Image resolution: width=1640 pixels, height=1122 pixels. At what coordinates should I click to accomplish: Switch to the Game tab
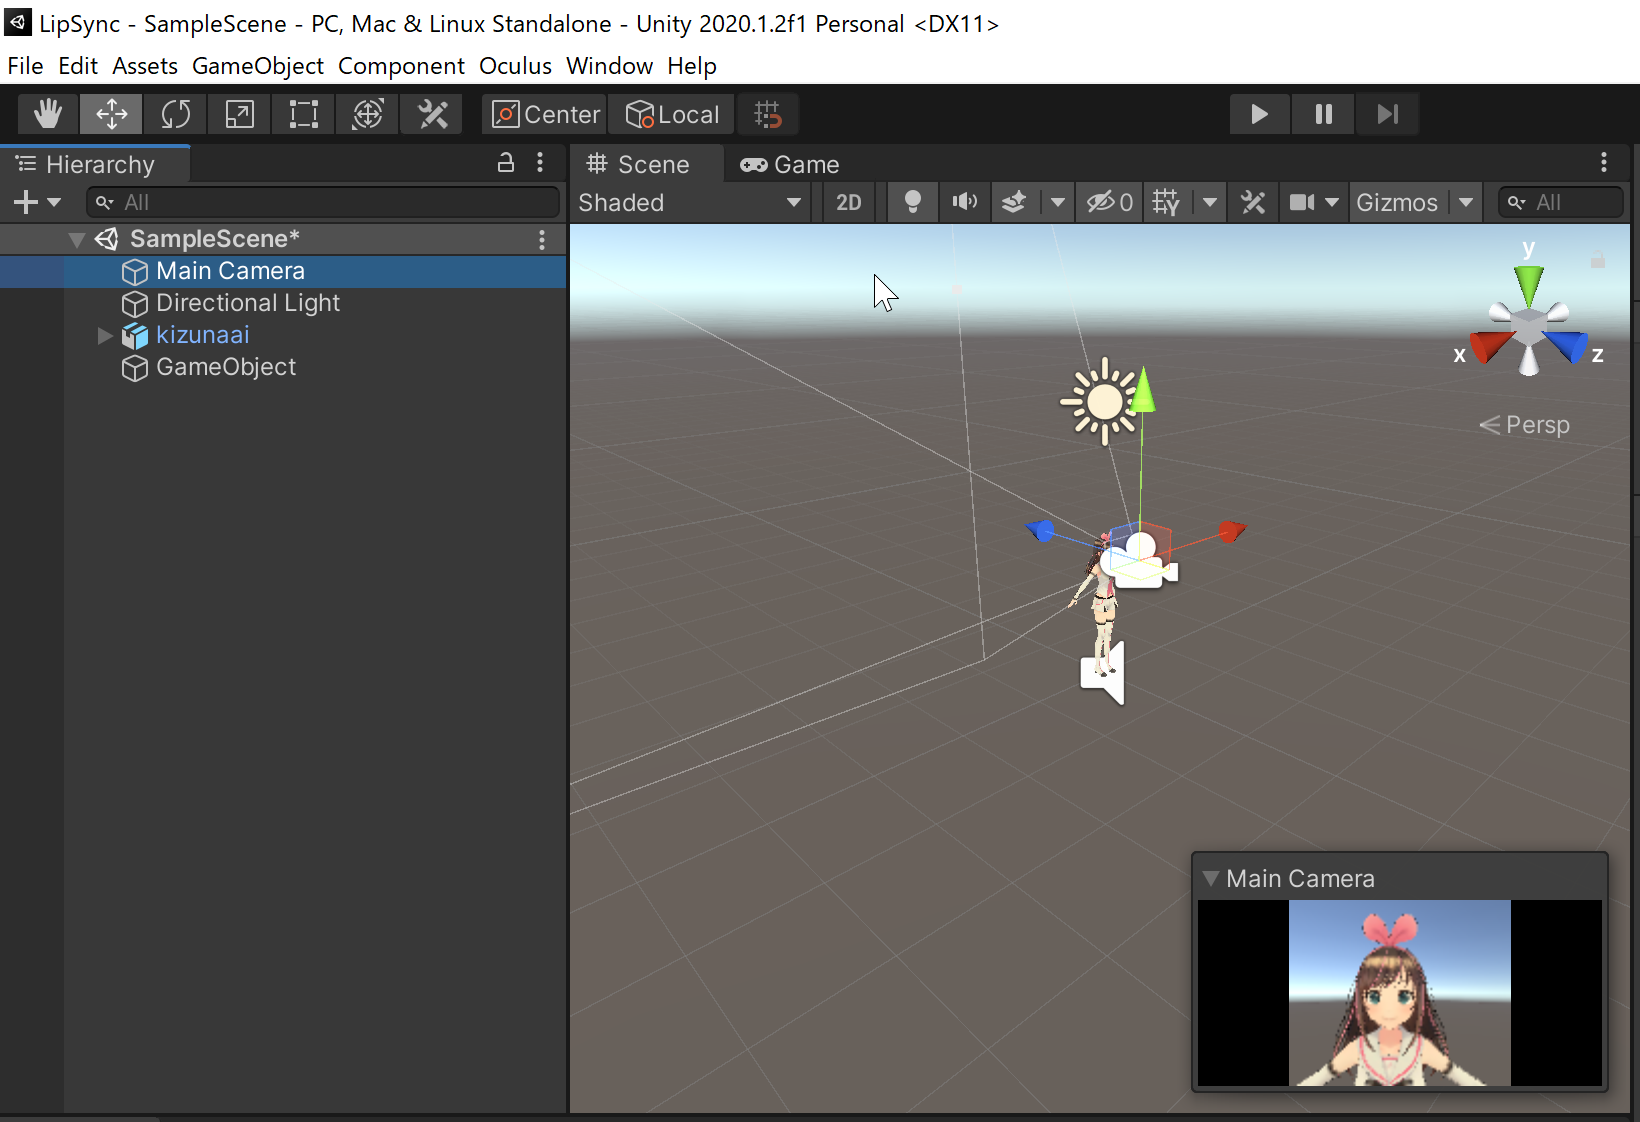tap(790, 165)
